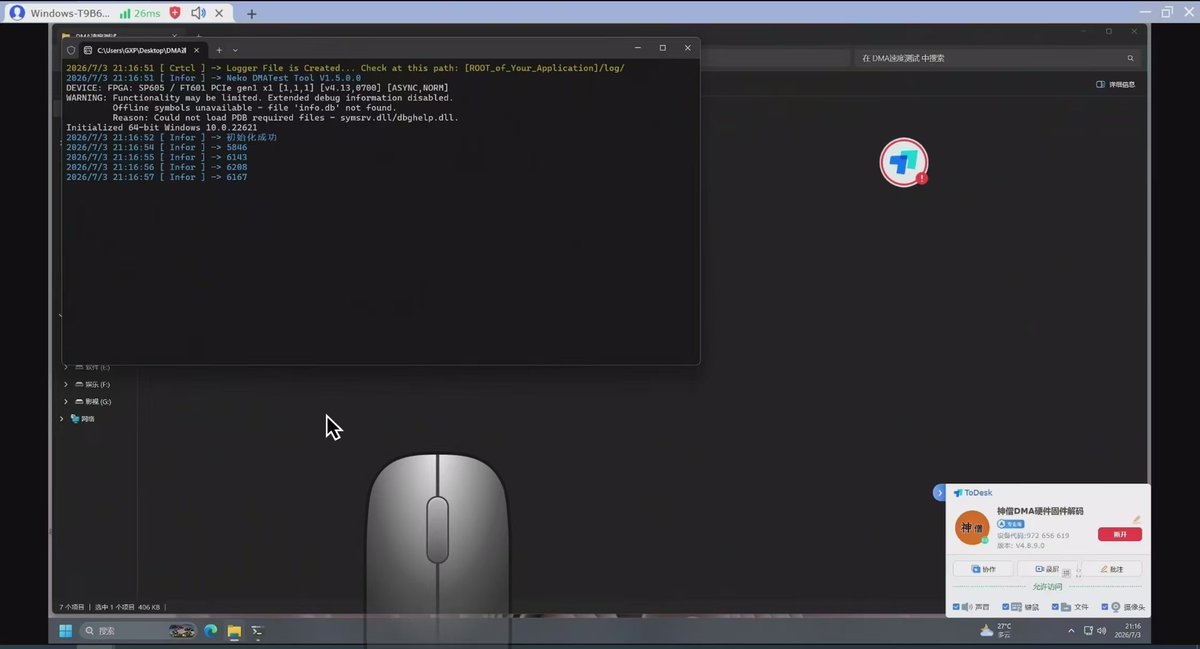Image resolution: width=1200 pixels, height=649 pixels.
Task: Maximize the terminal window
Action: point(662,48)
